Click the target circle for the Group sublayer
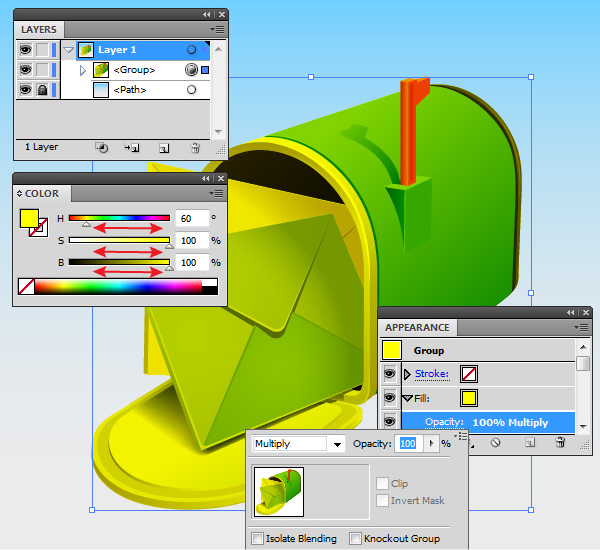 point(191,70)
